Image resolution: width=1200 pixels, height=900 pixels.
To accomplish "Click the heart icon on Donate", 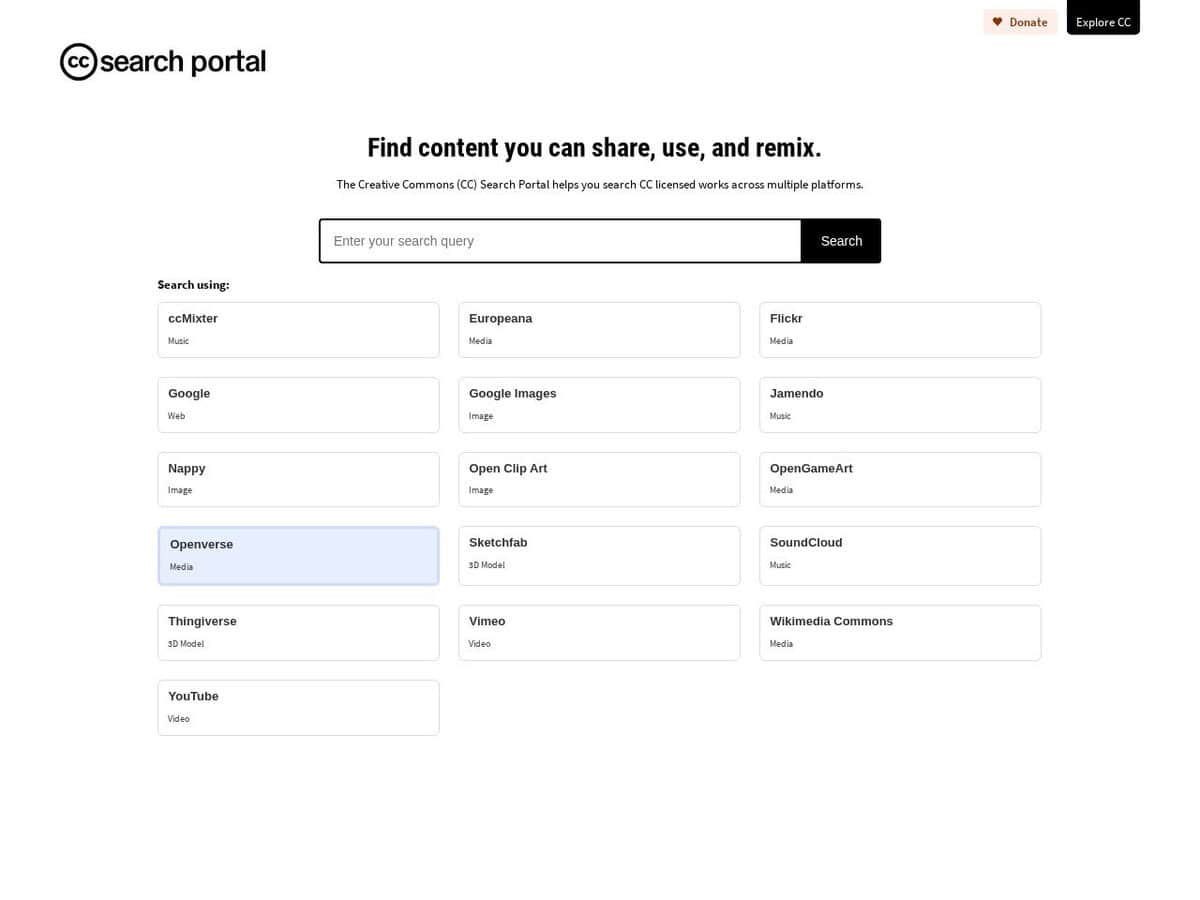I will (997, 22).
